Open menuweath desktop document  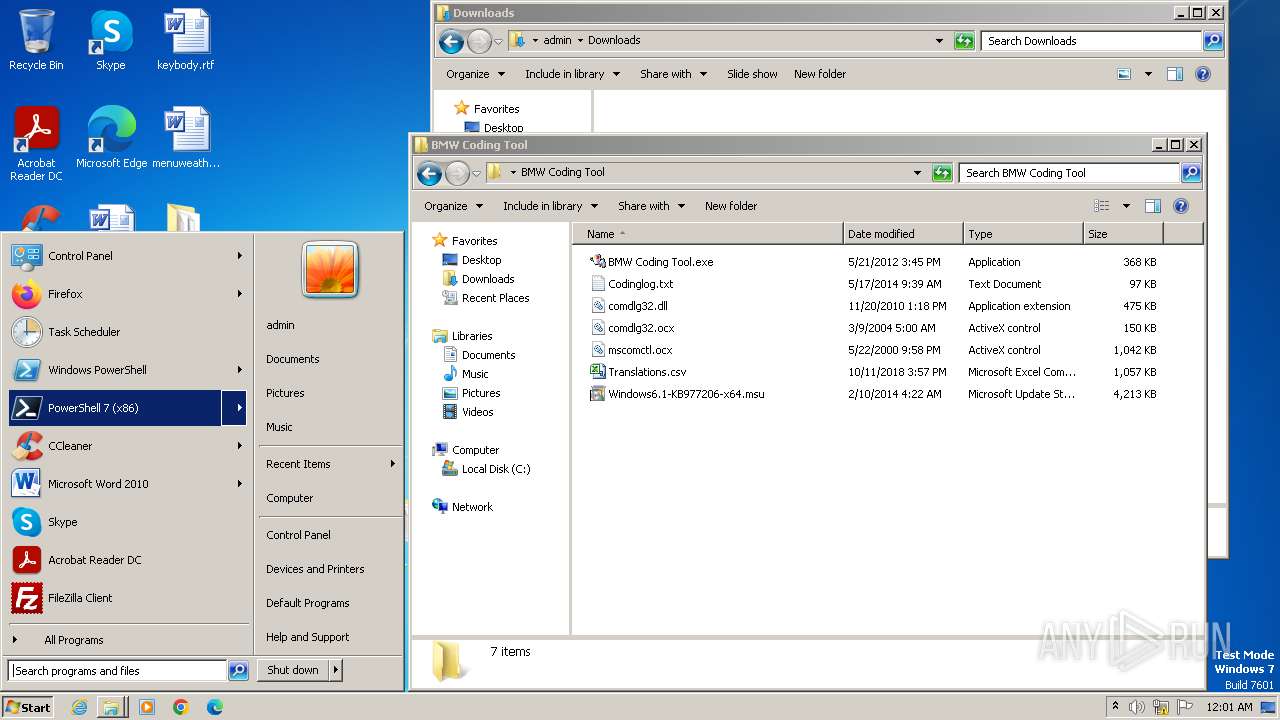[186, 138]
